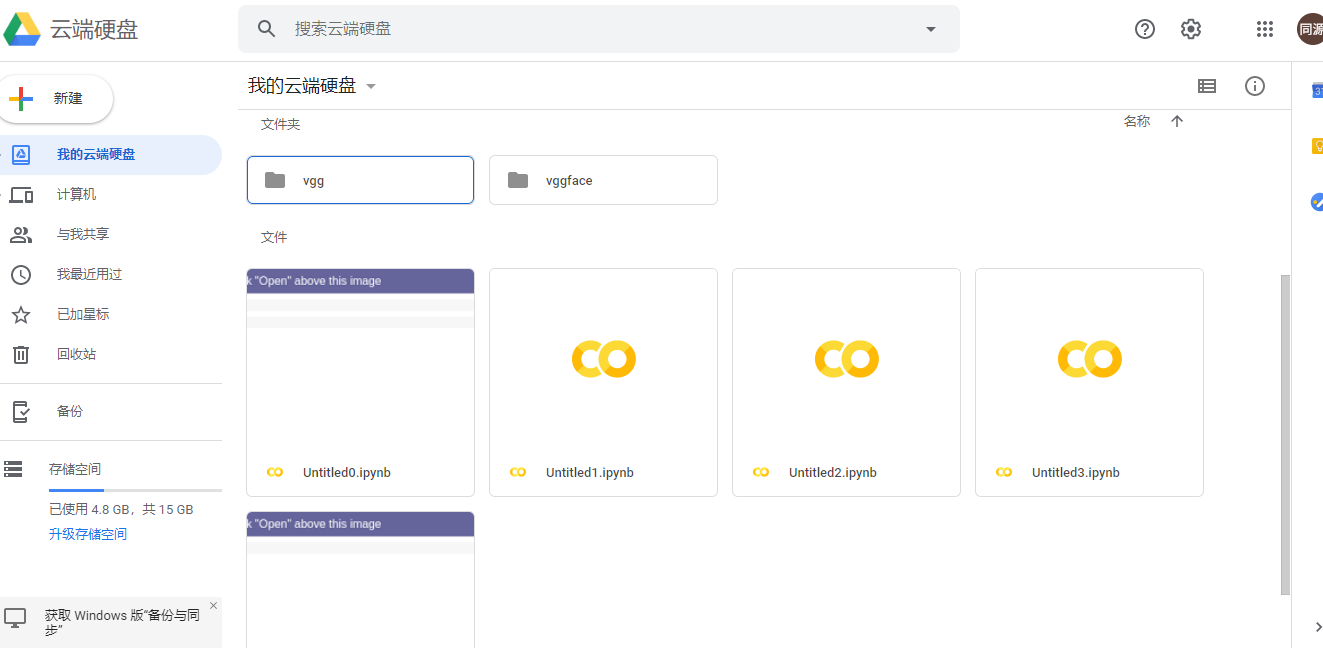
Task: Expand the 计算机 tree in sidebar
Action: coord(3,194)
